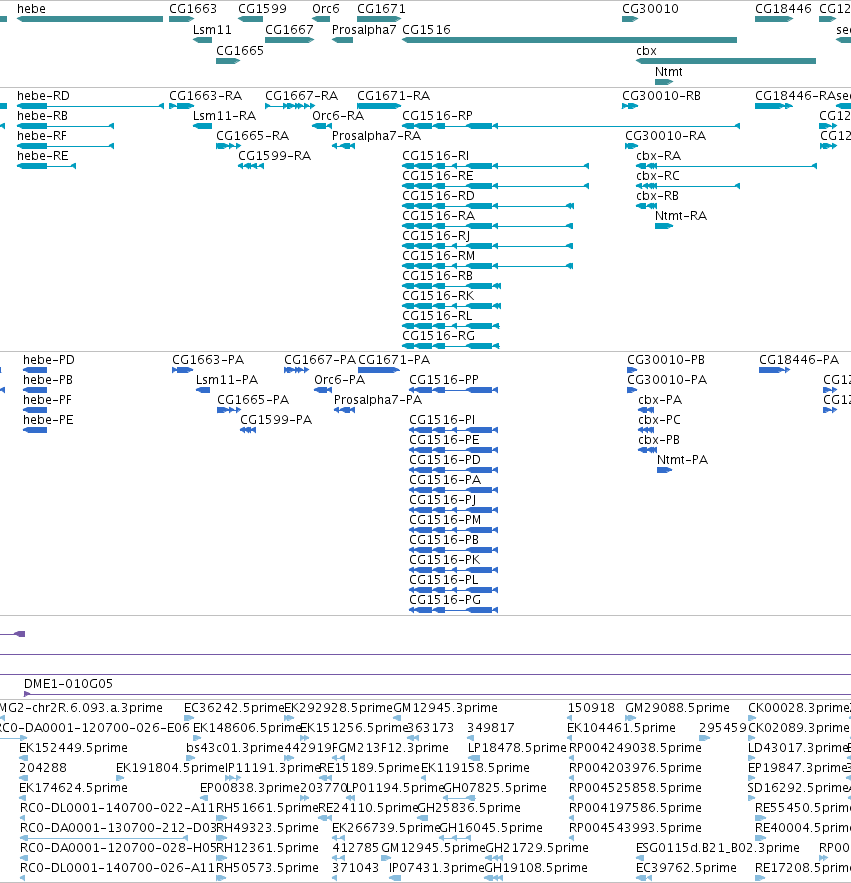Select the Ntmt-PA protein label
Image resolution: width=851 pixels, height=883 pixels.
[x=683, y=460]
